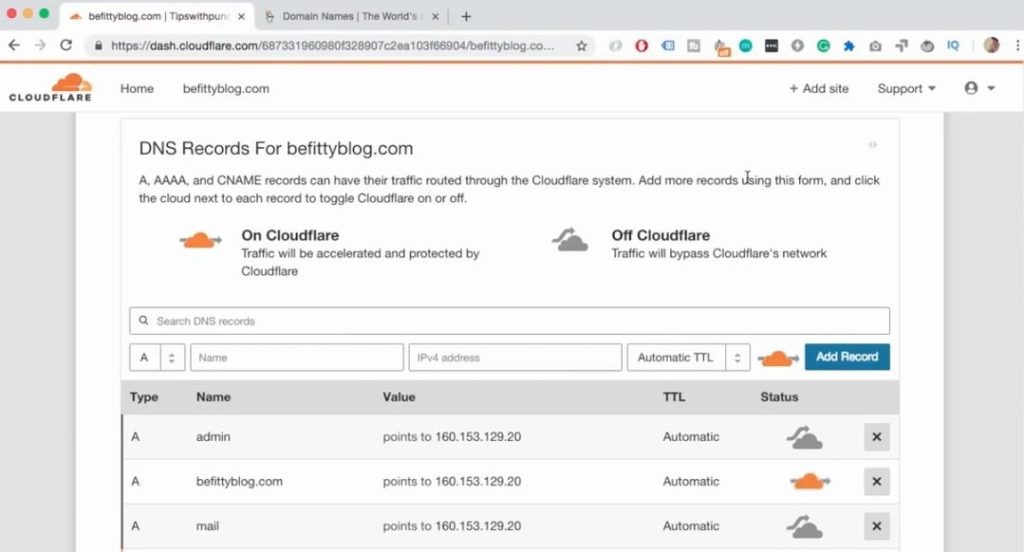Go forward in browser history
Viewport: 1024px width, 552px height.
(40, 45)
